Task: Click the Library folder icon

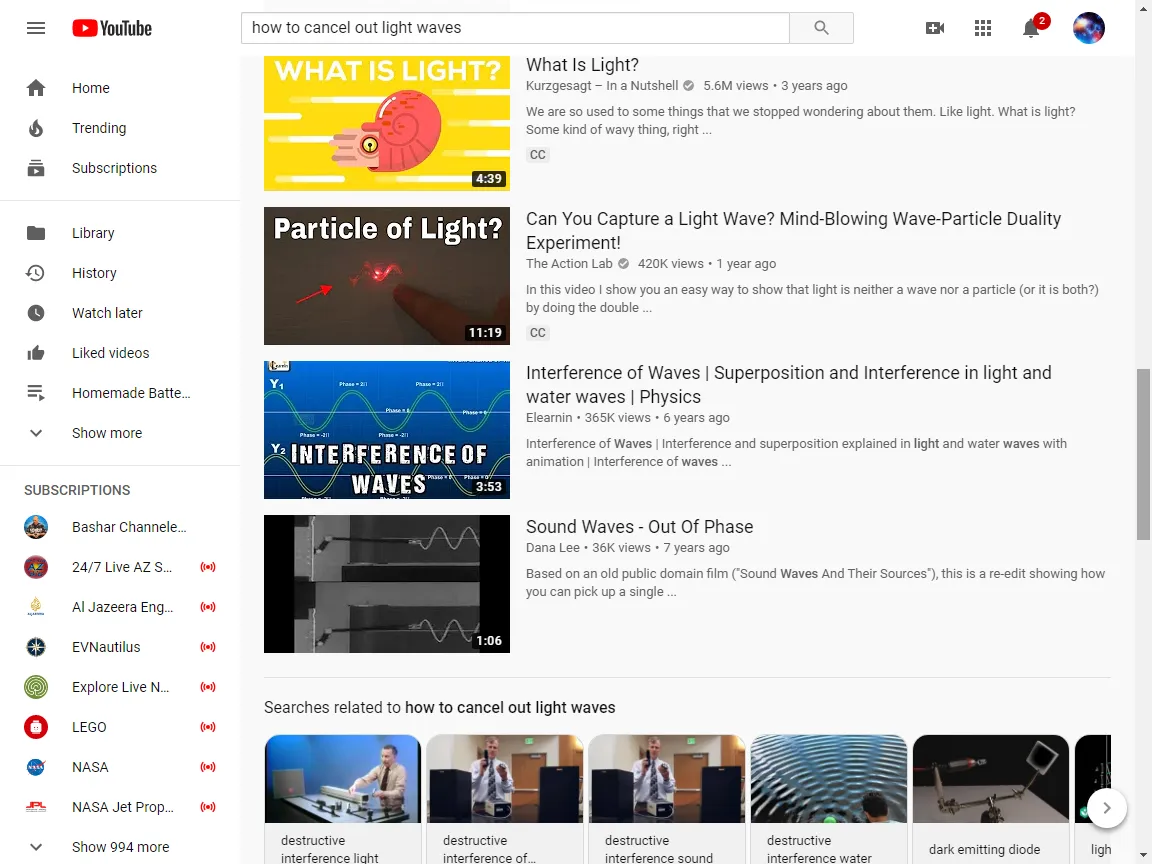Action: pyautogui.click(x=36, y=233)
